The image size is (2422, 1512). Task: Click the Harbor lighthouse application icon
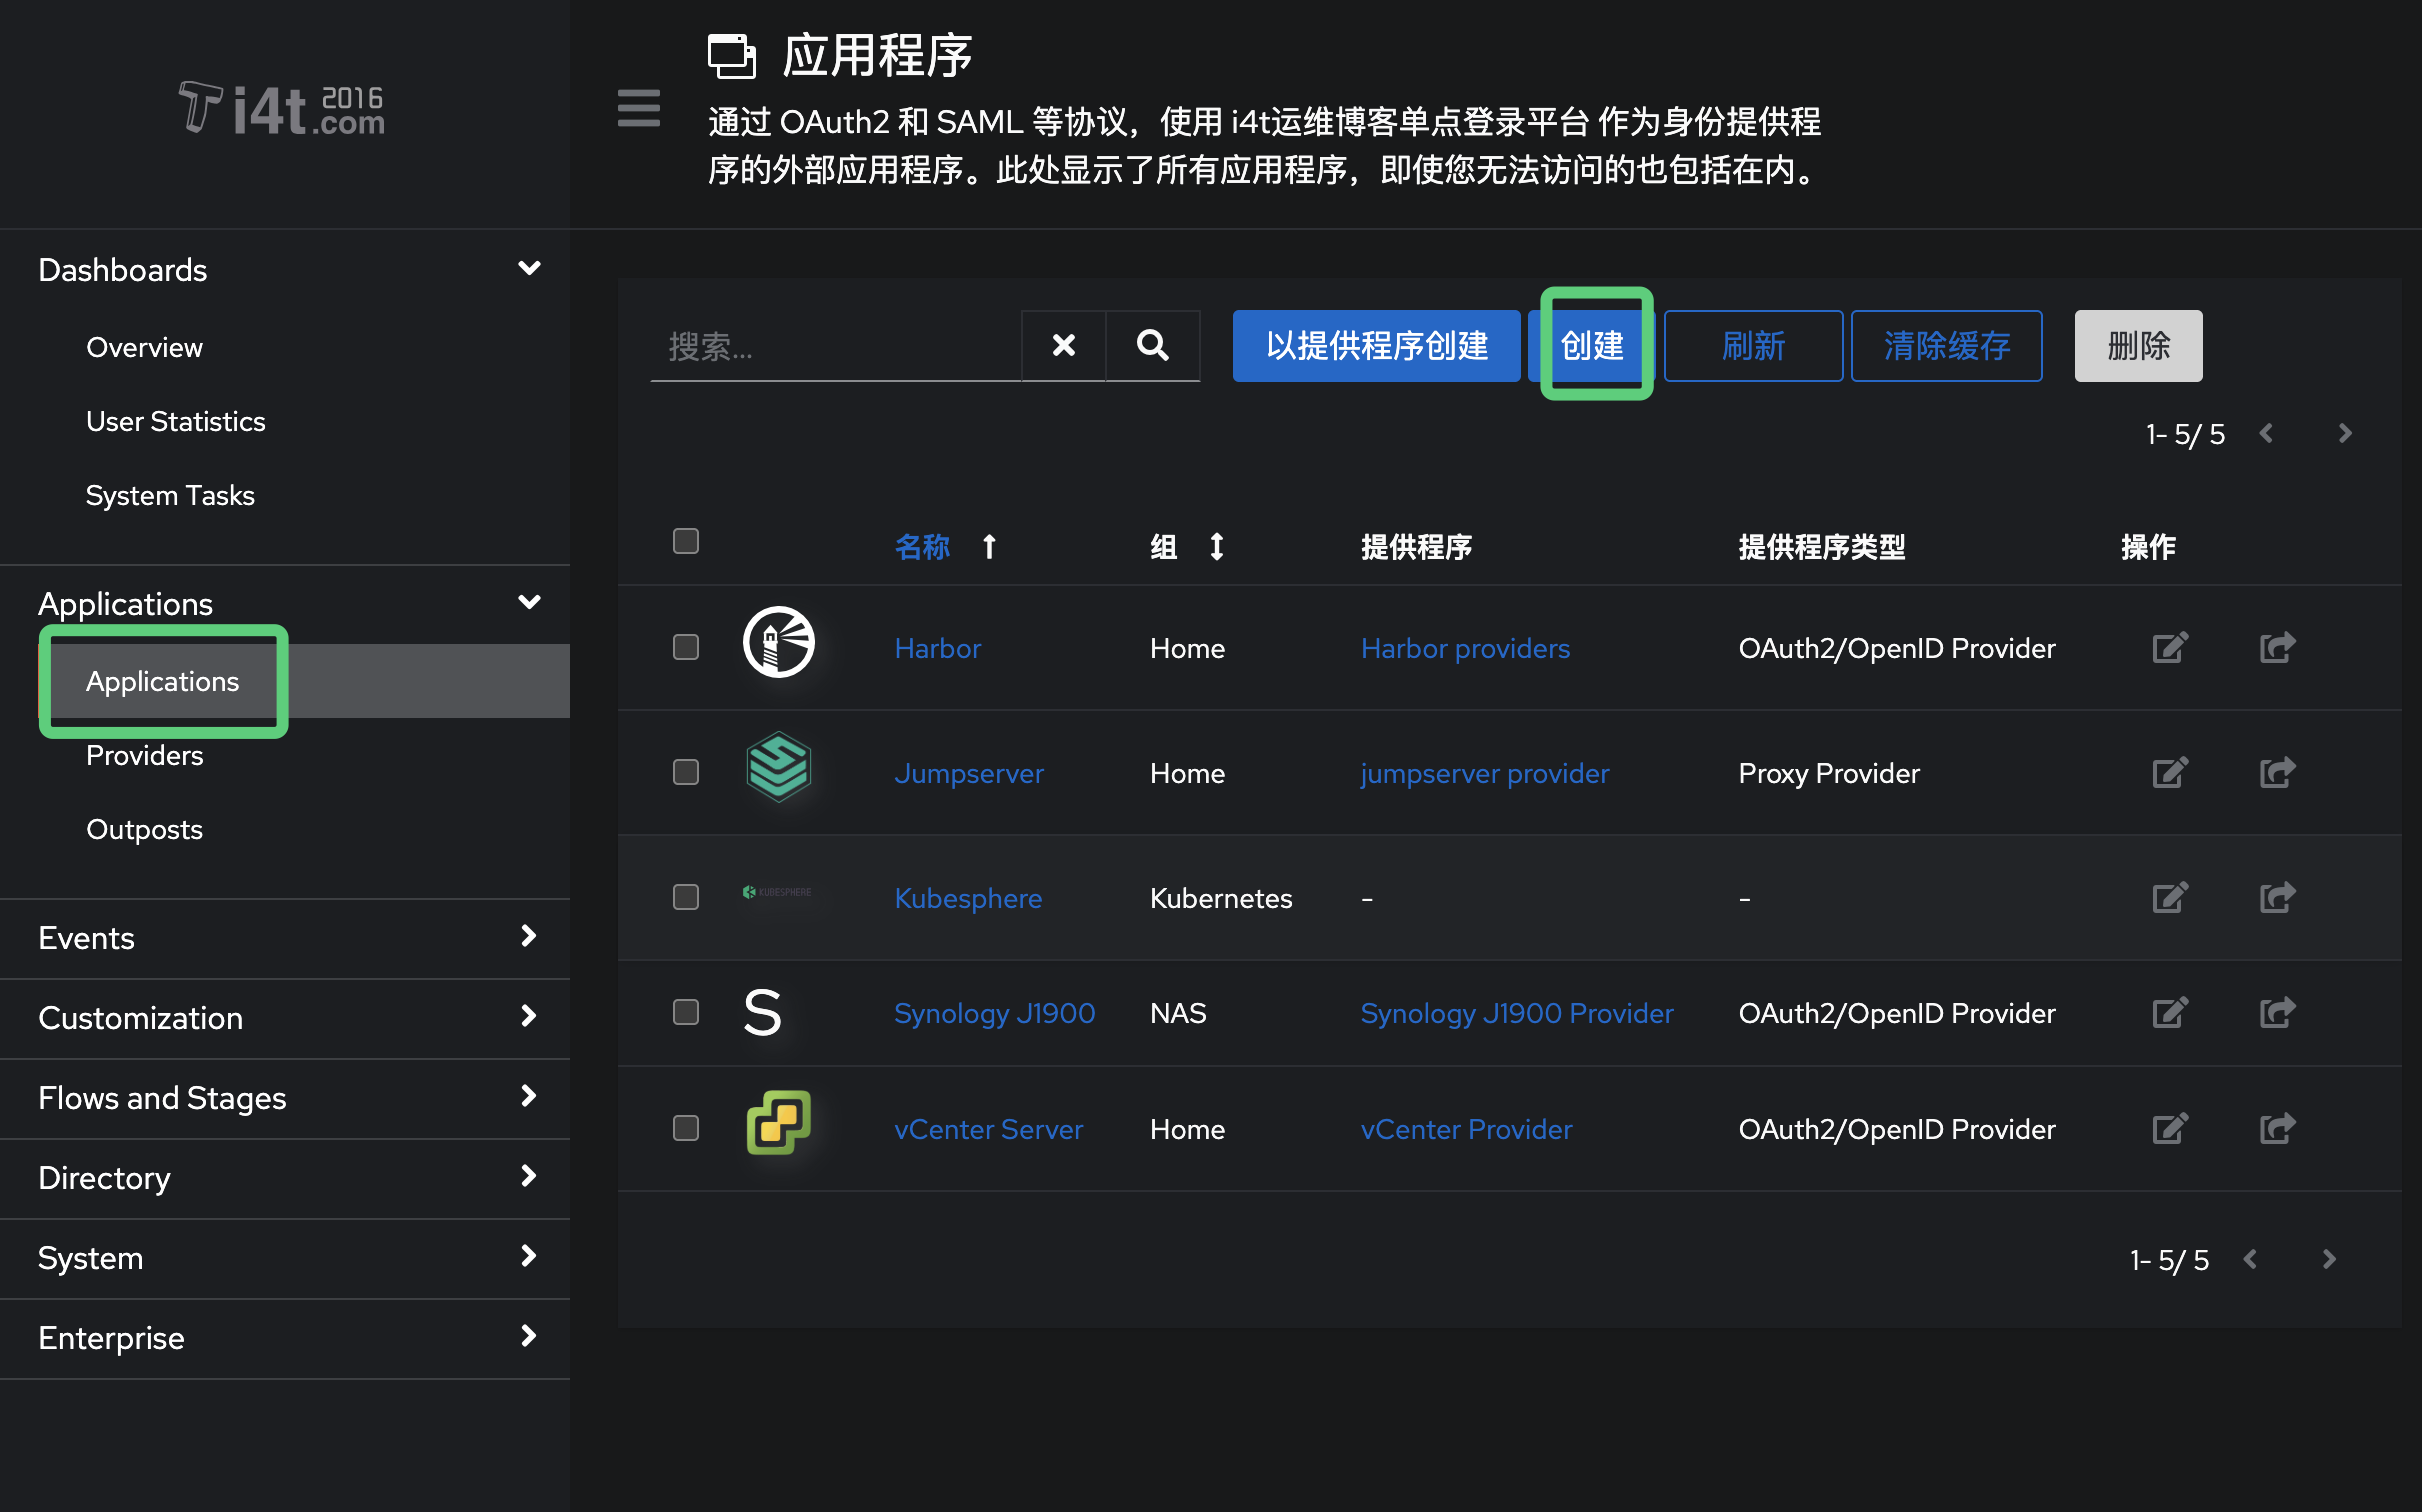point(778,643)
